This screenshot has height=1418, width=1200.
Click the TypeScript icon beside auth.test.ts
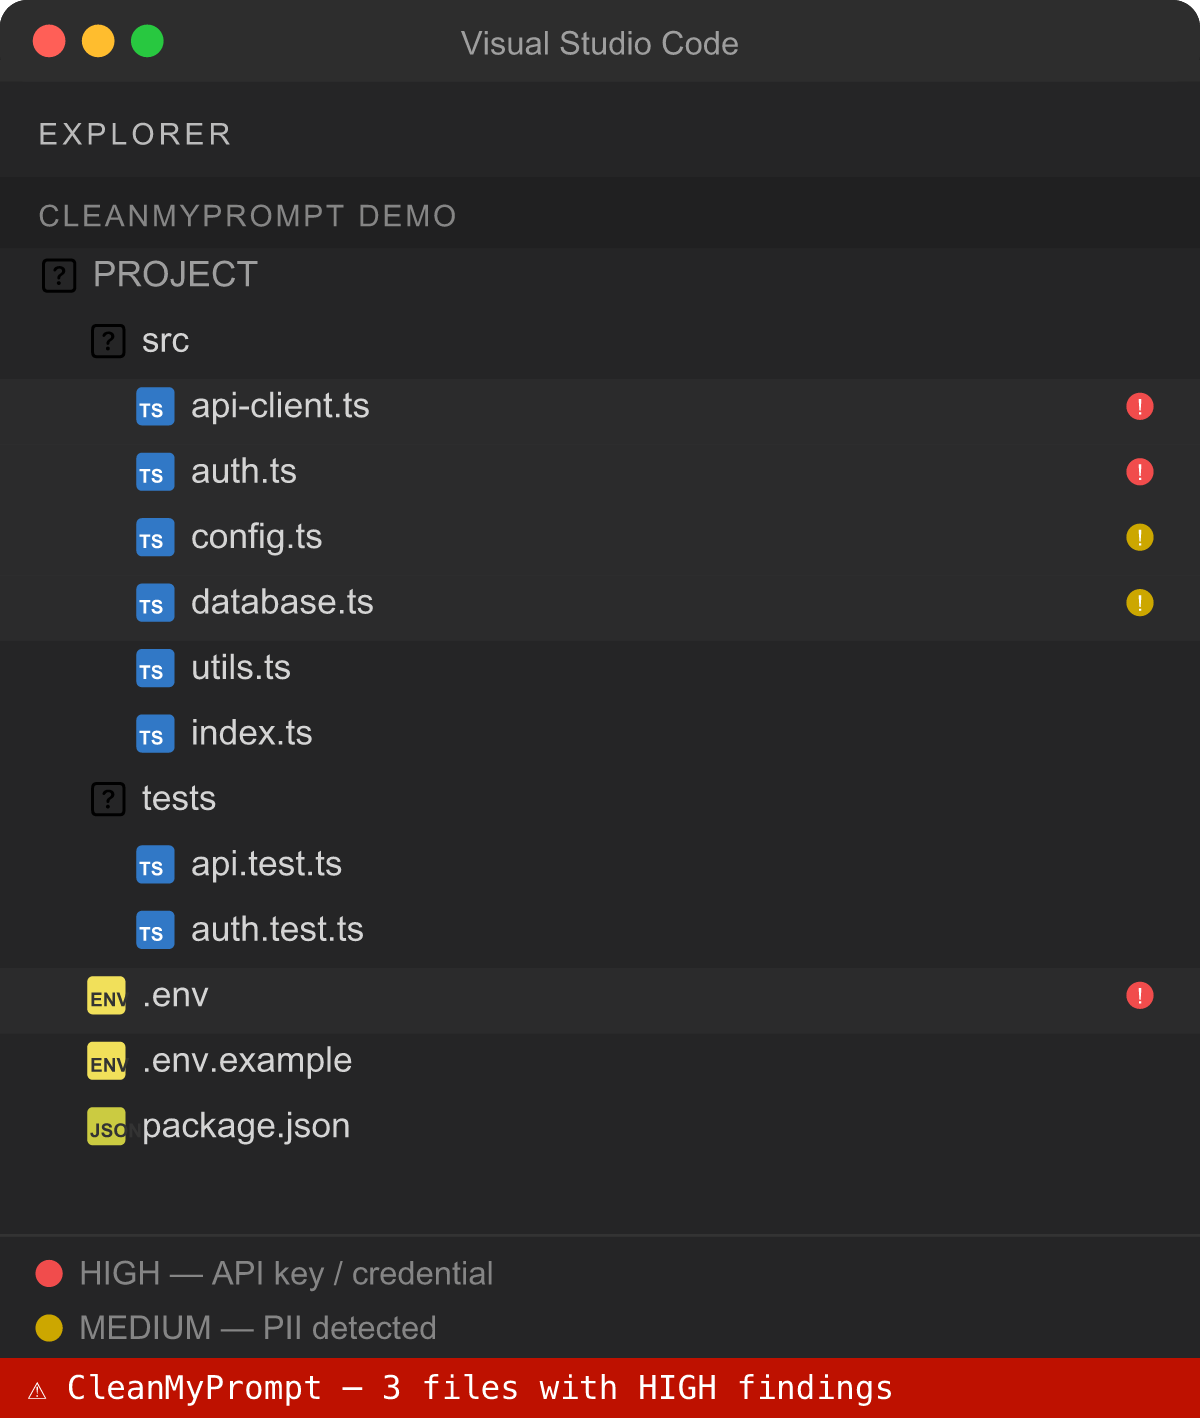click(x=155, y=930)
